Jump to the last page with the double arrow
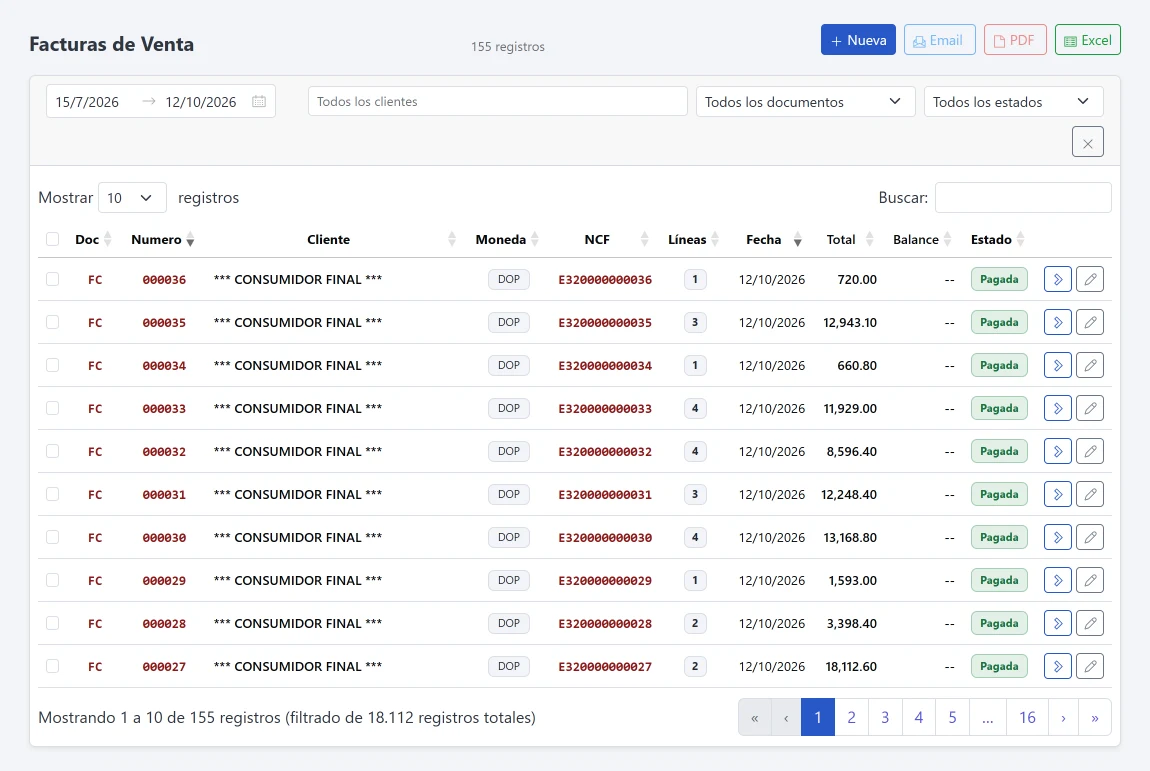1150x771 pixels. (x=1095, y=717)
